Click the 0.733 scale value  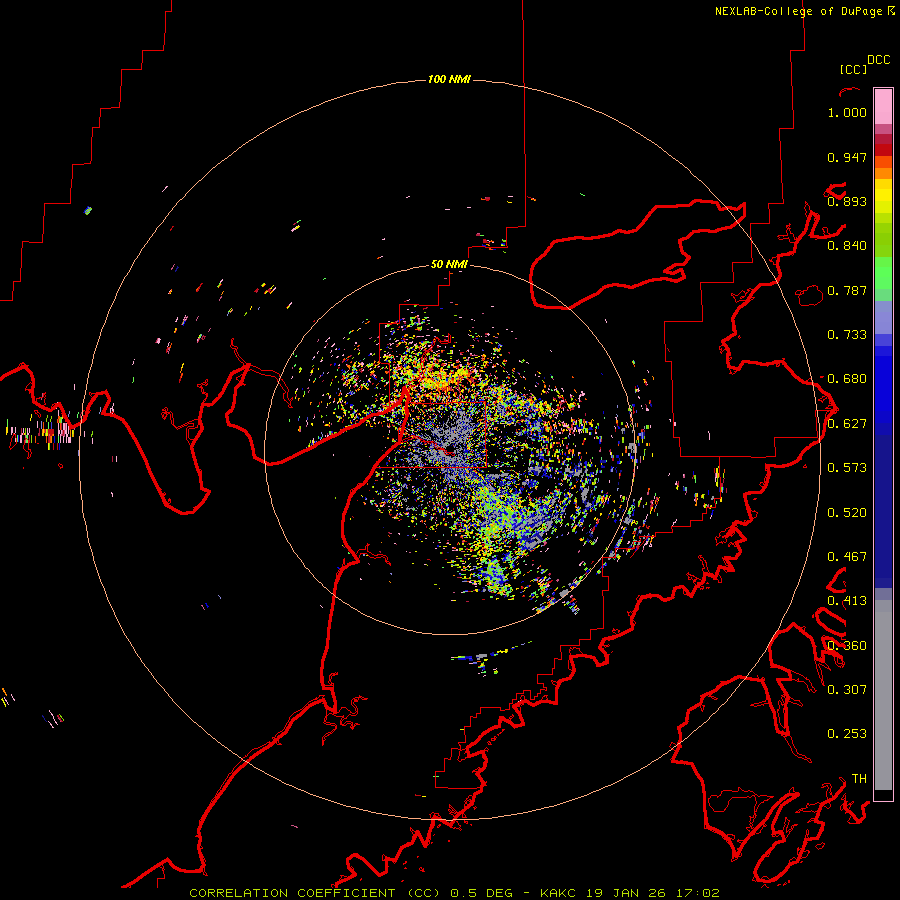pyautogui.click(x=847, y=335)
